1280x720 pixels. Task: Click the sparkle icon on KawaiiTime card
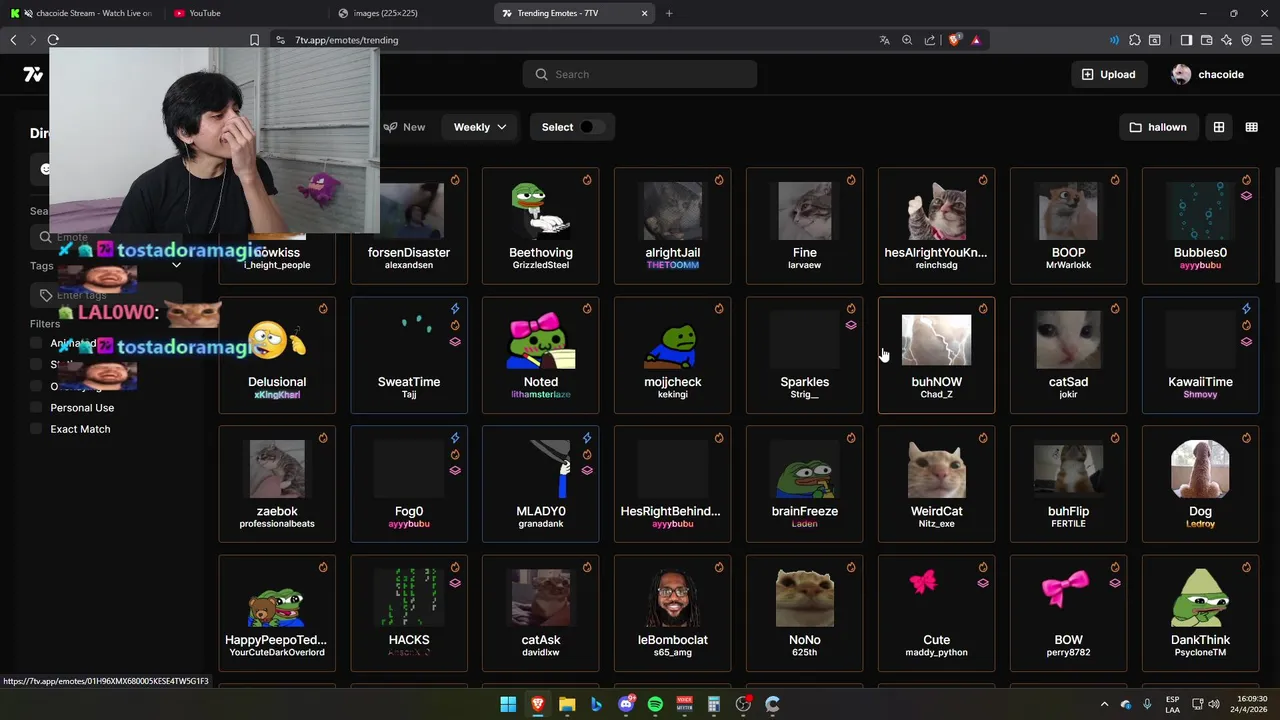click(x=1246, y=309)
